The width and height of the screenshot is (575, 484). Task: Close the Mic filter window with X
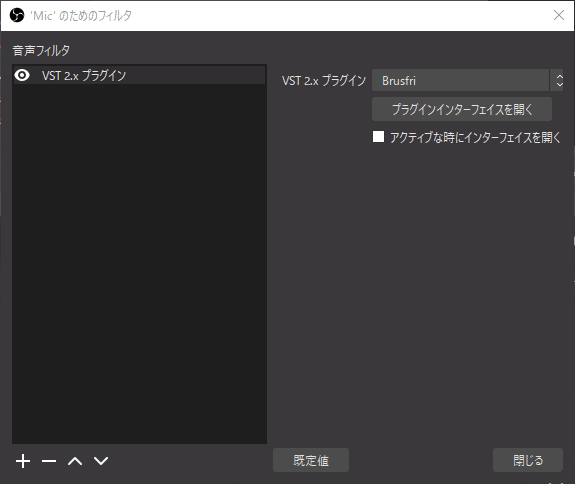click(x=559, y=15)
